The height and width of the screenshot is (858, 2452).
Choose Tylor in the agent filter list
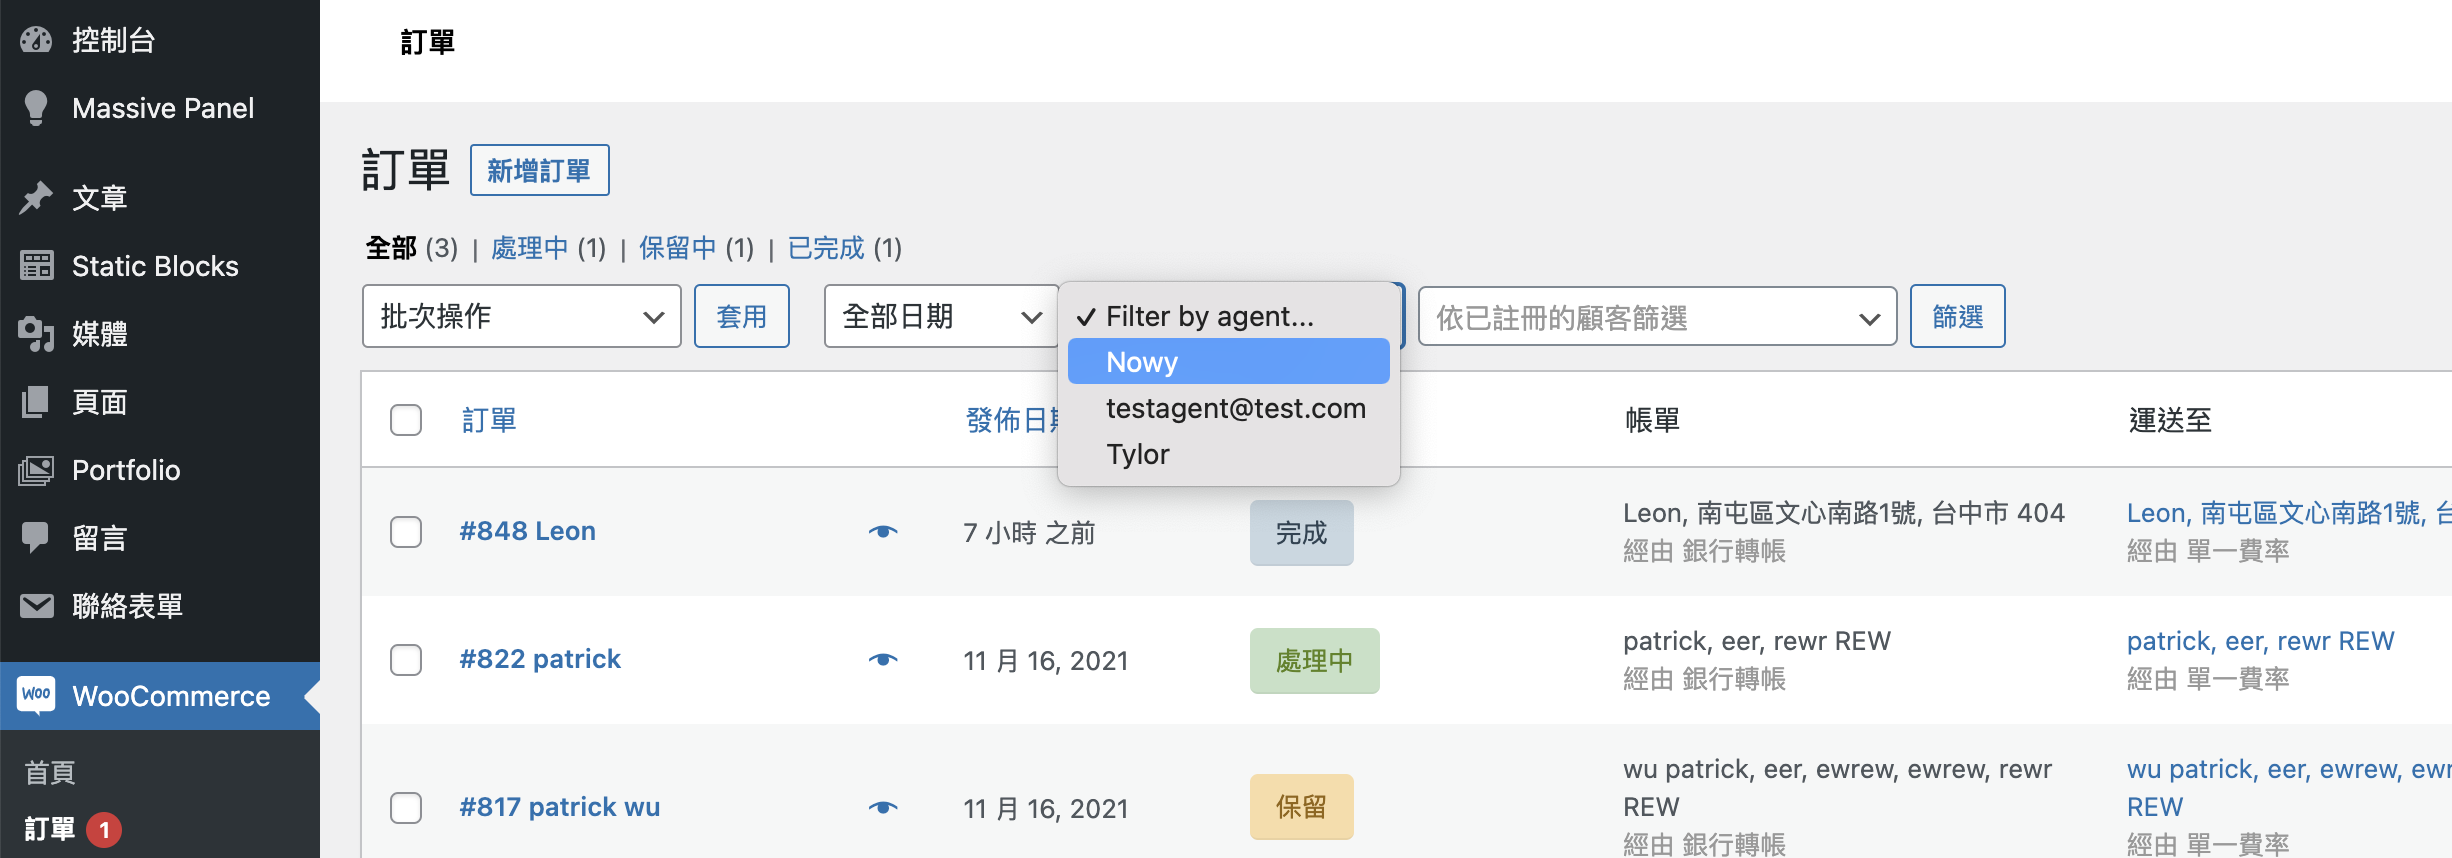point(1229,454)
